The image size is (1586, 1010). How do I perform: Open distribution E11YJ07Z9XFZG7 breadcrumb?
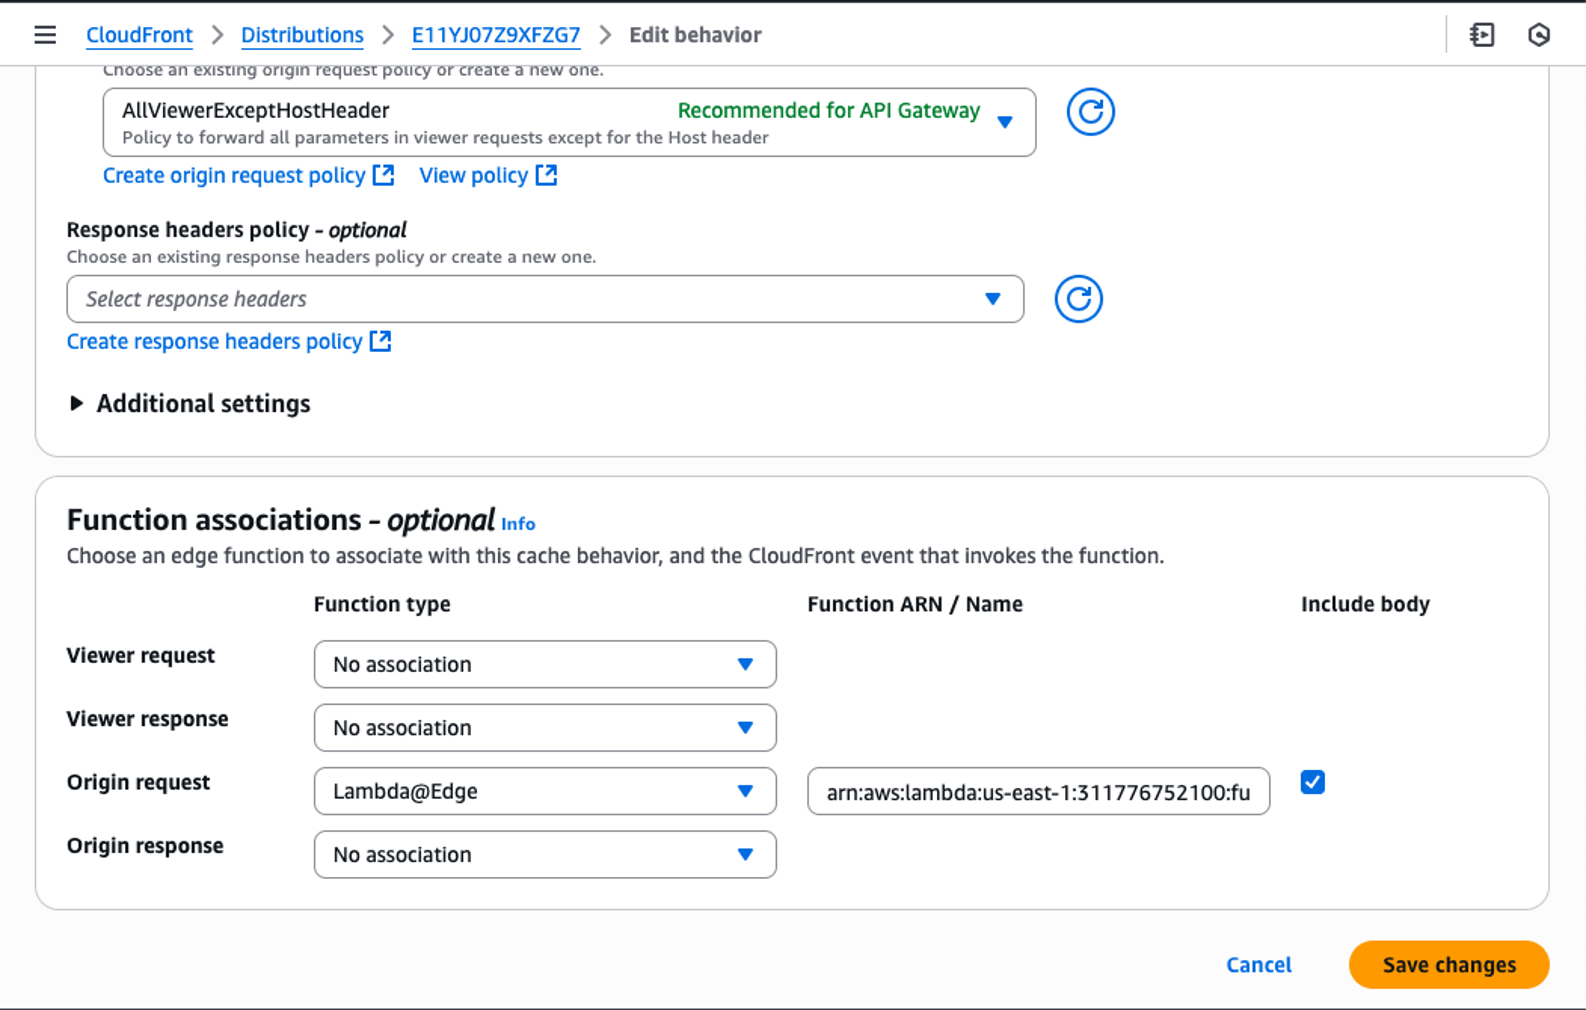click(496, 35)
